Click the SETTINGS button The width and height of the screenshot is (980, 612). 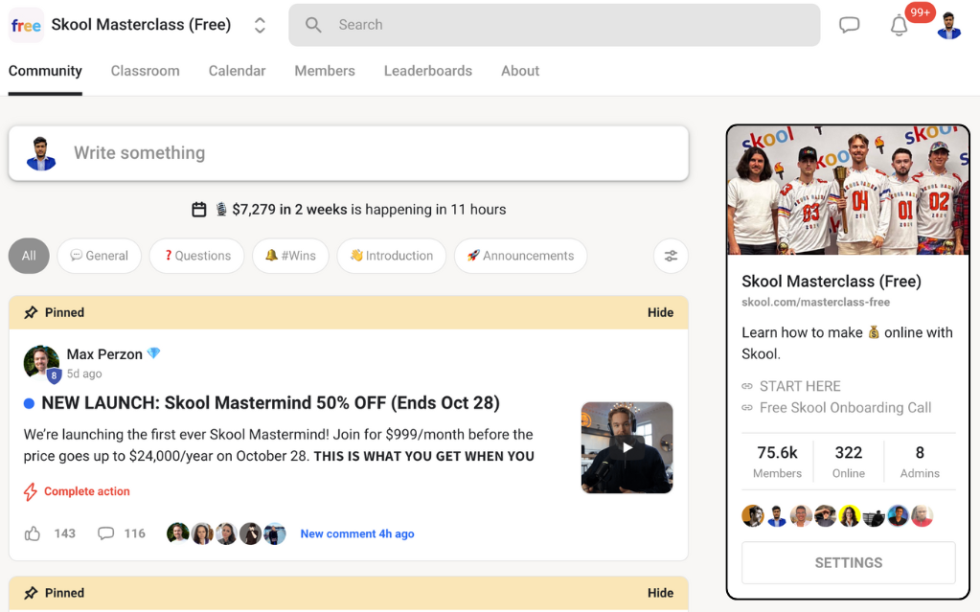[x=848, y=563]
